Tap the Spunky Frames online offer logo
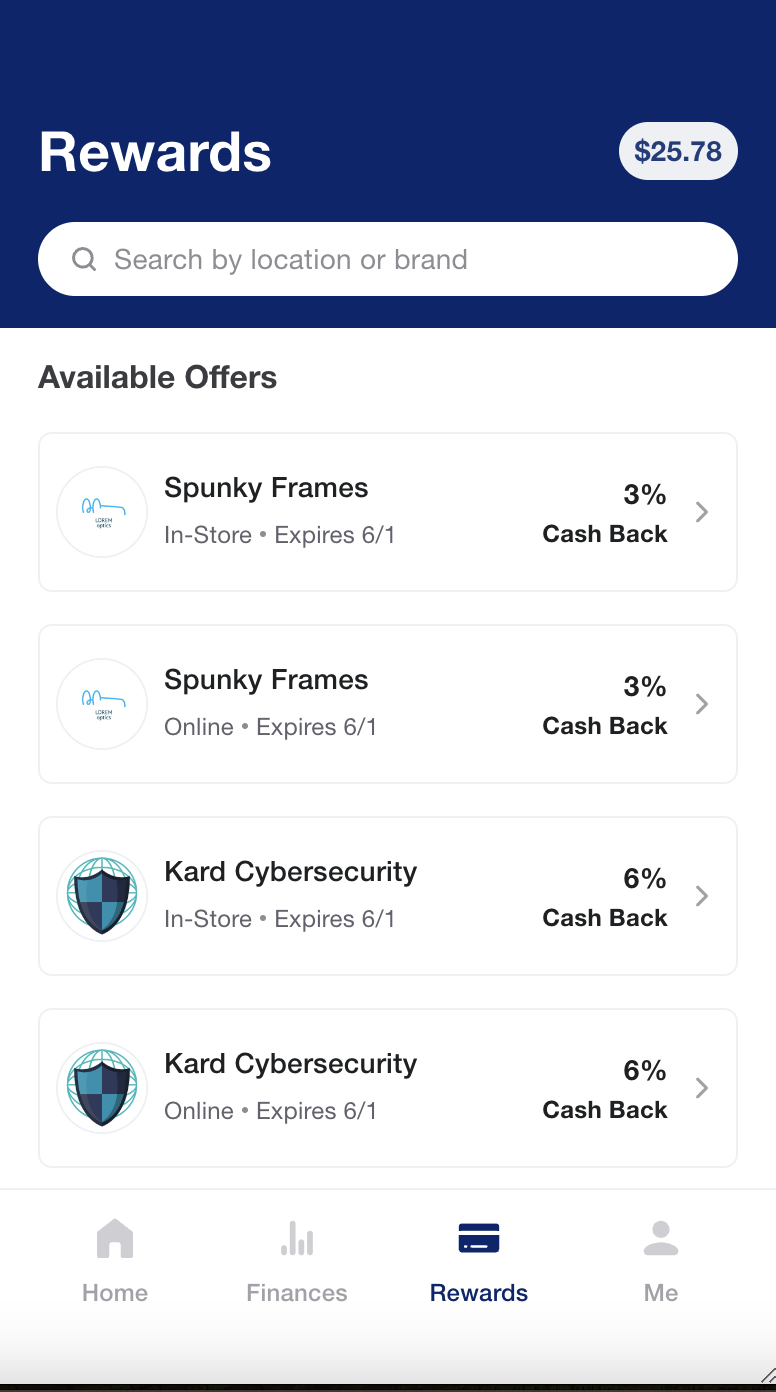The height and width of the screenshot is (1392, 776). (102, 704)
